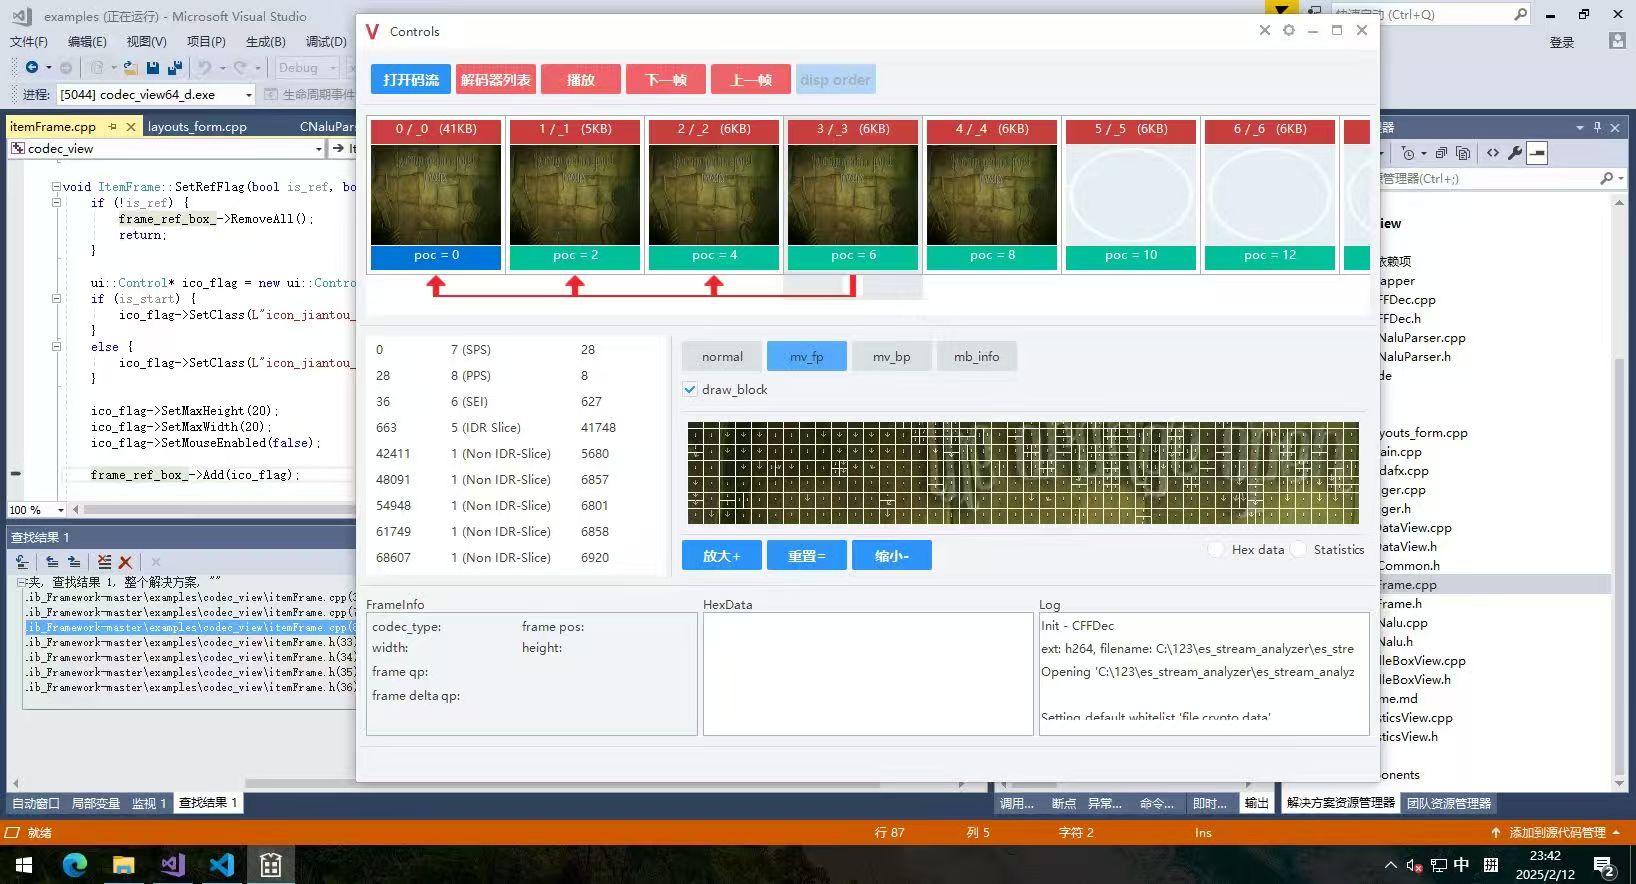
Task: Select the frame thumbnail with poc = 4
Action: point(714,195)
